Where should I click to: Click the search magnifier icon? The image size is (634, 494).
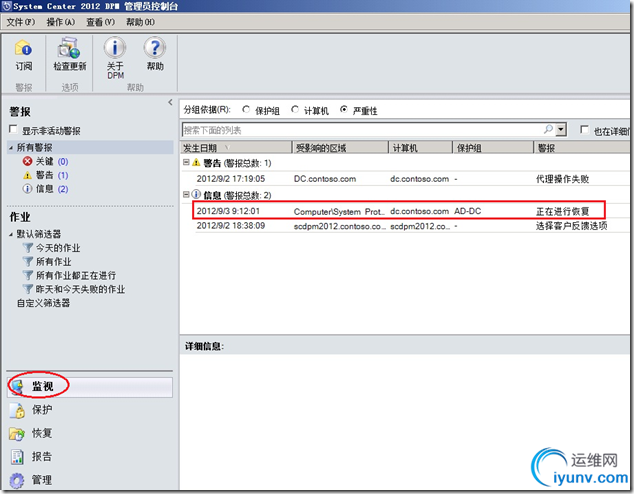pyautogui.click(x=548, y=130)
